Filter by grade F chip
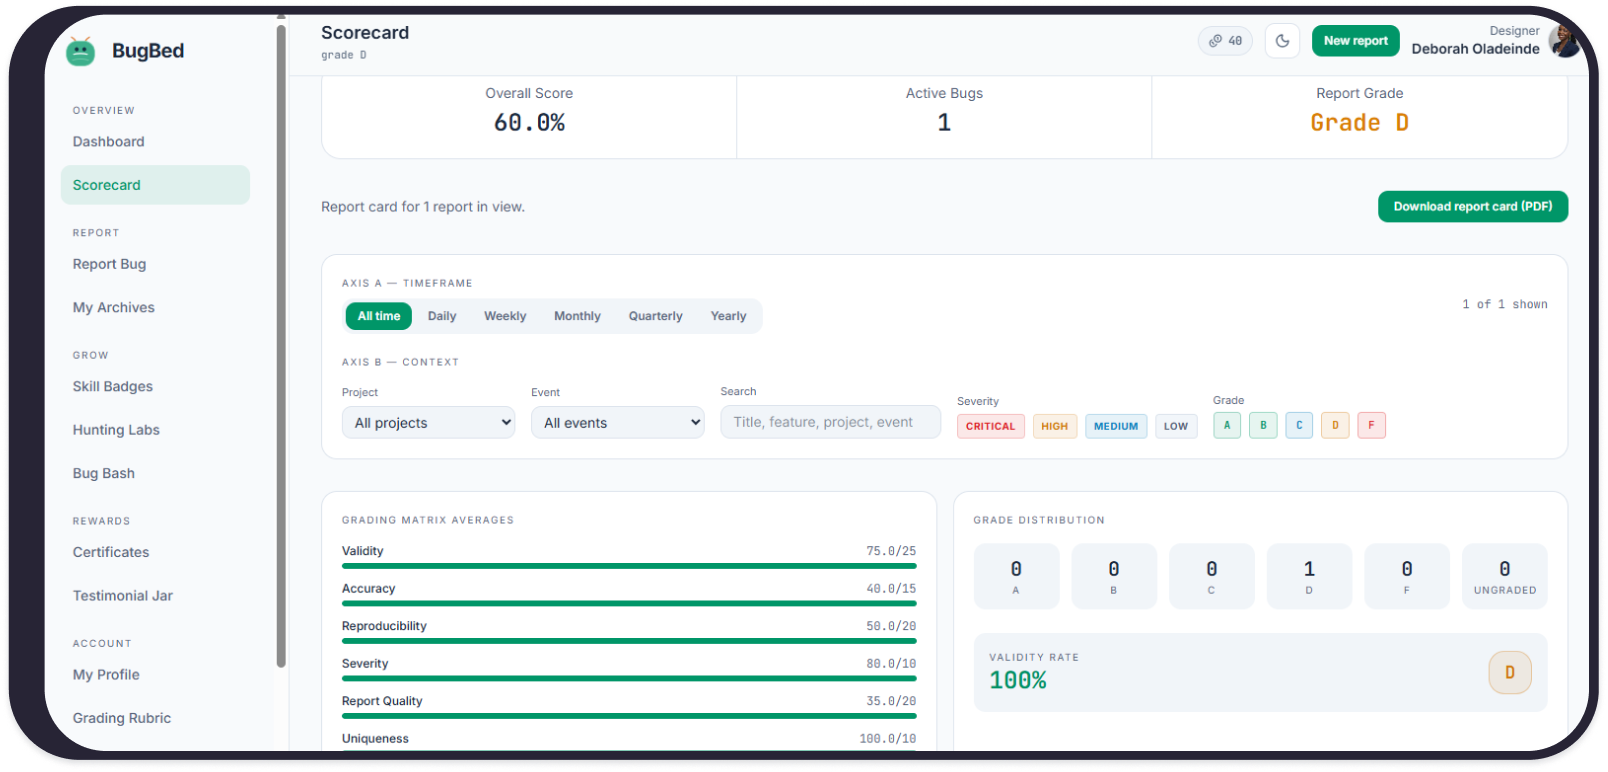This screenshot has width=1608, height=772. pyautogui.click(x=1371, y=425)
